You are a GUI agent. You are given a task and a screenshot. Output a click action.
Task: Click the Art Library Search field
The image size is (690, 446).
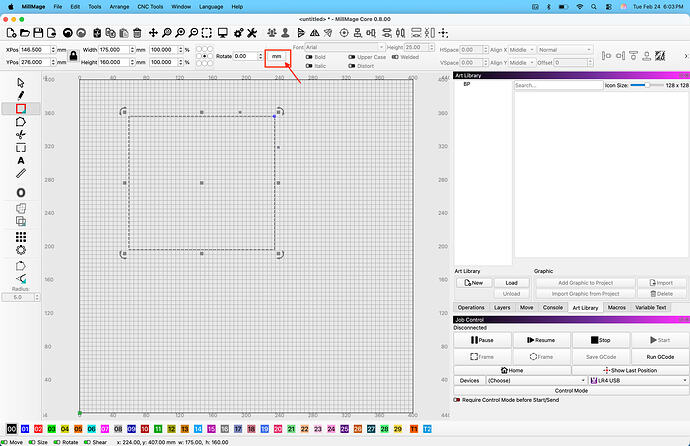(x=558, y=85)
